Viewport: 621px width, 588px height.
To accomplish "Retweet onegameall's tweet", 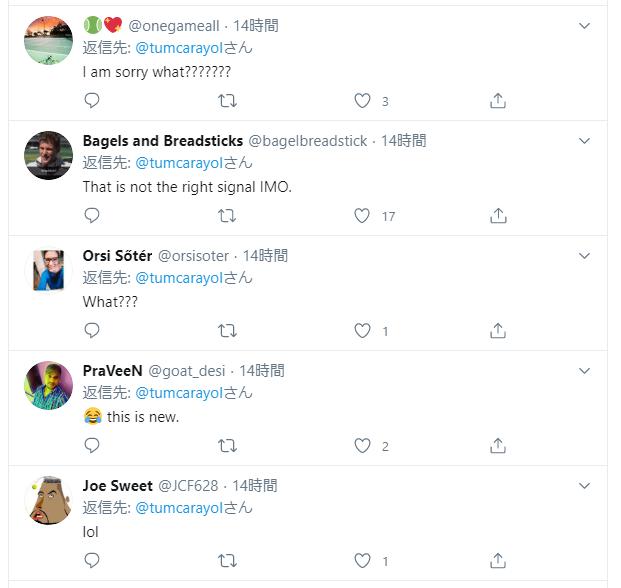I will 227,100.
